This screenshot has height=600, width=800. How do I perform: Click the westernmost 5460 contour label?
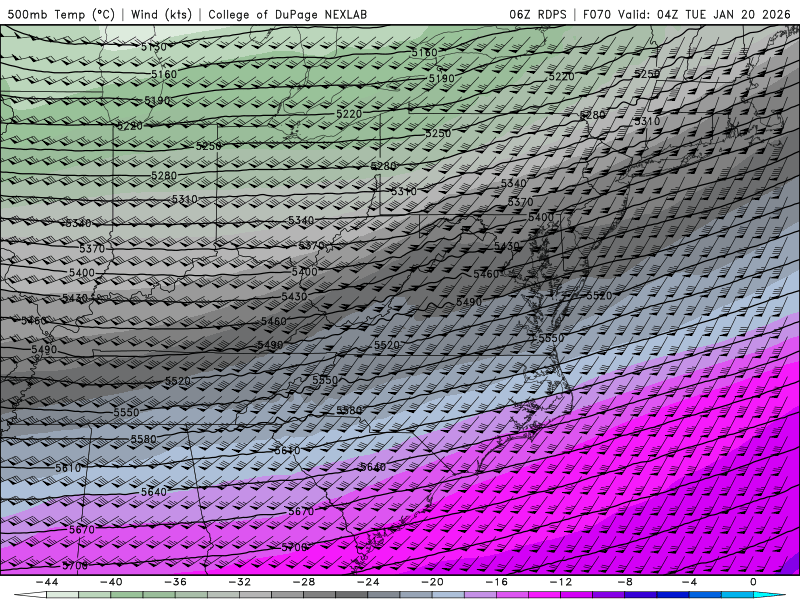34,320
